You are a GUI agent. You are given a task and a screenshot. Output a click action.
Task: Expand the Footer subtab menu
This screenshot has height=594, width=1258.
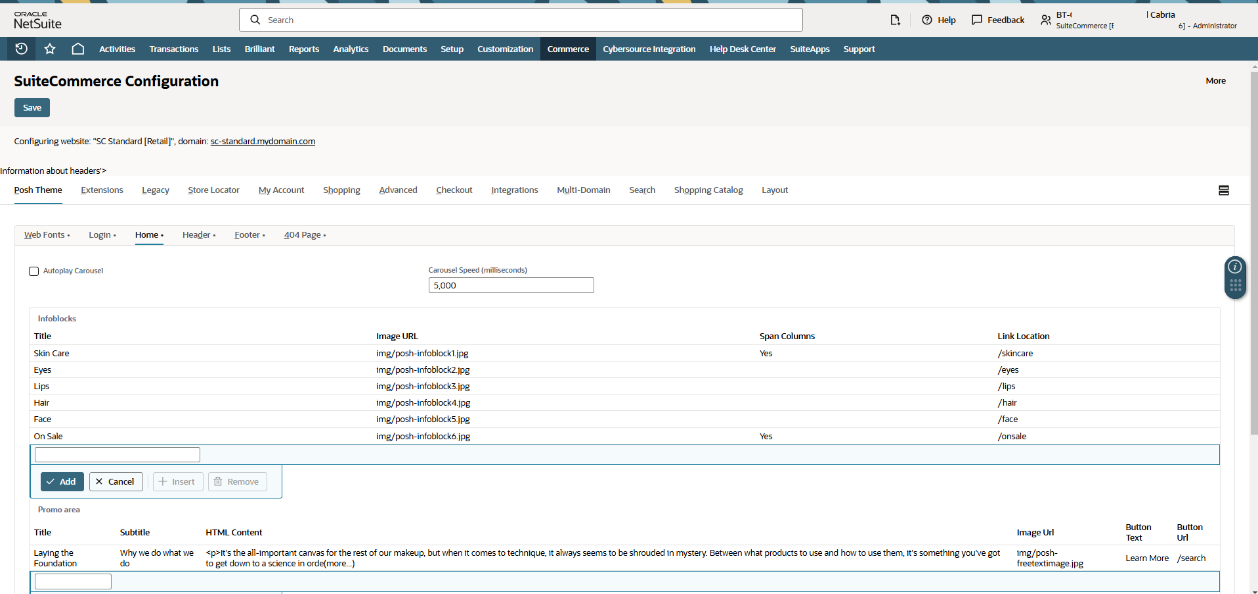pos(250,235)
